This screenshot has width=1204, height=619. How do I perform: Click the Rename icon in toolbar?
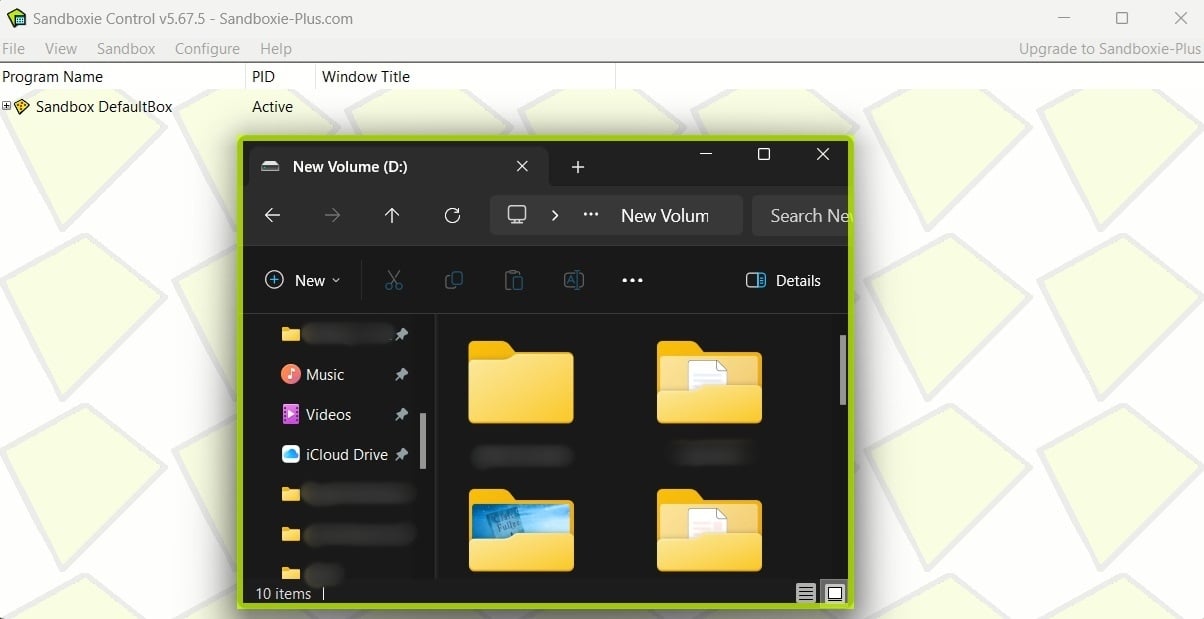[574, 281]
